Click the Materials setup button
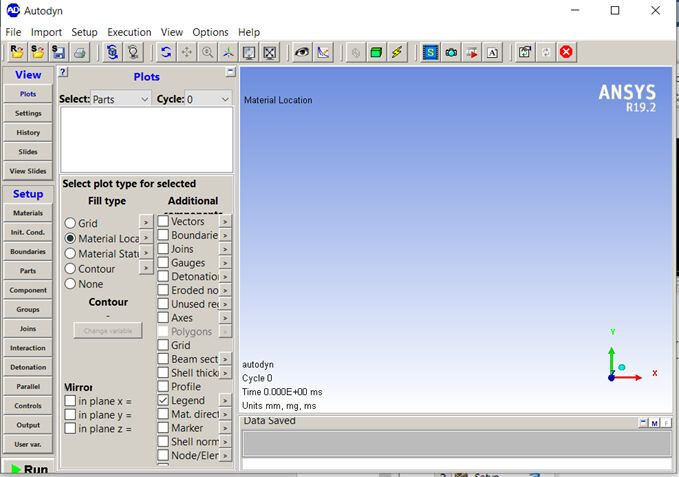 (28, 213)
